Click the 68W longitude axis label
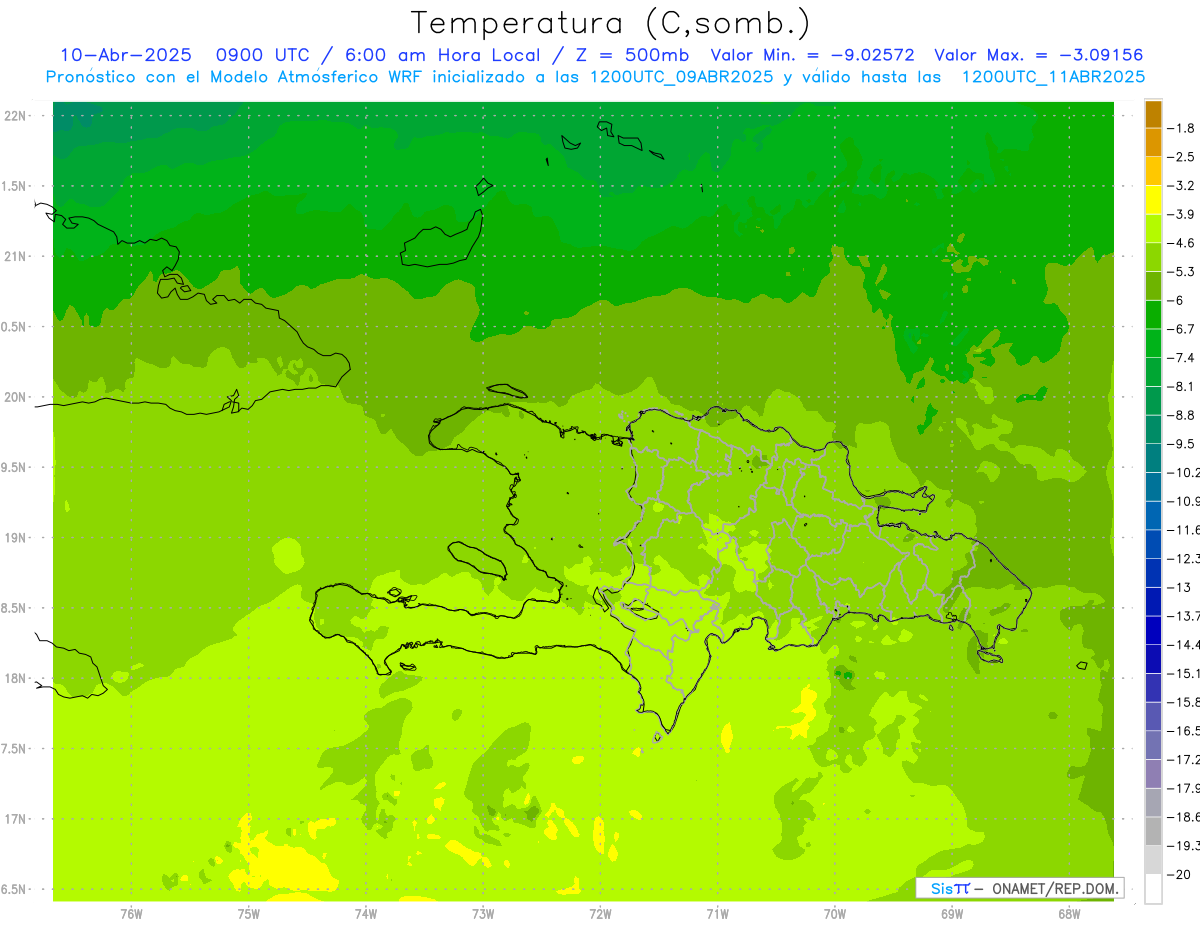The height and width of the screenshot is (927, 1200). click(1069, 914)
